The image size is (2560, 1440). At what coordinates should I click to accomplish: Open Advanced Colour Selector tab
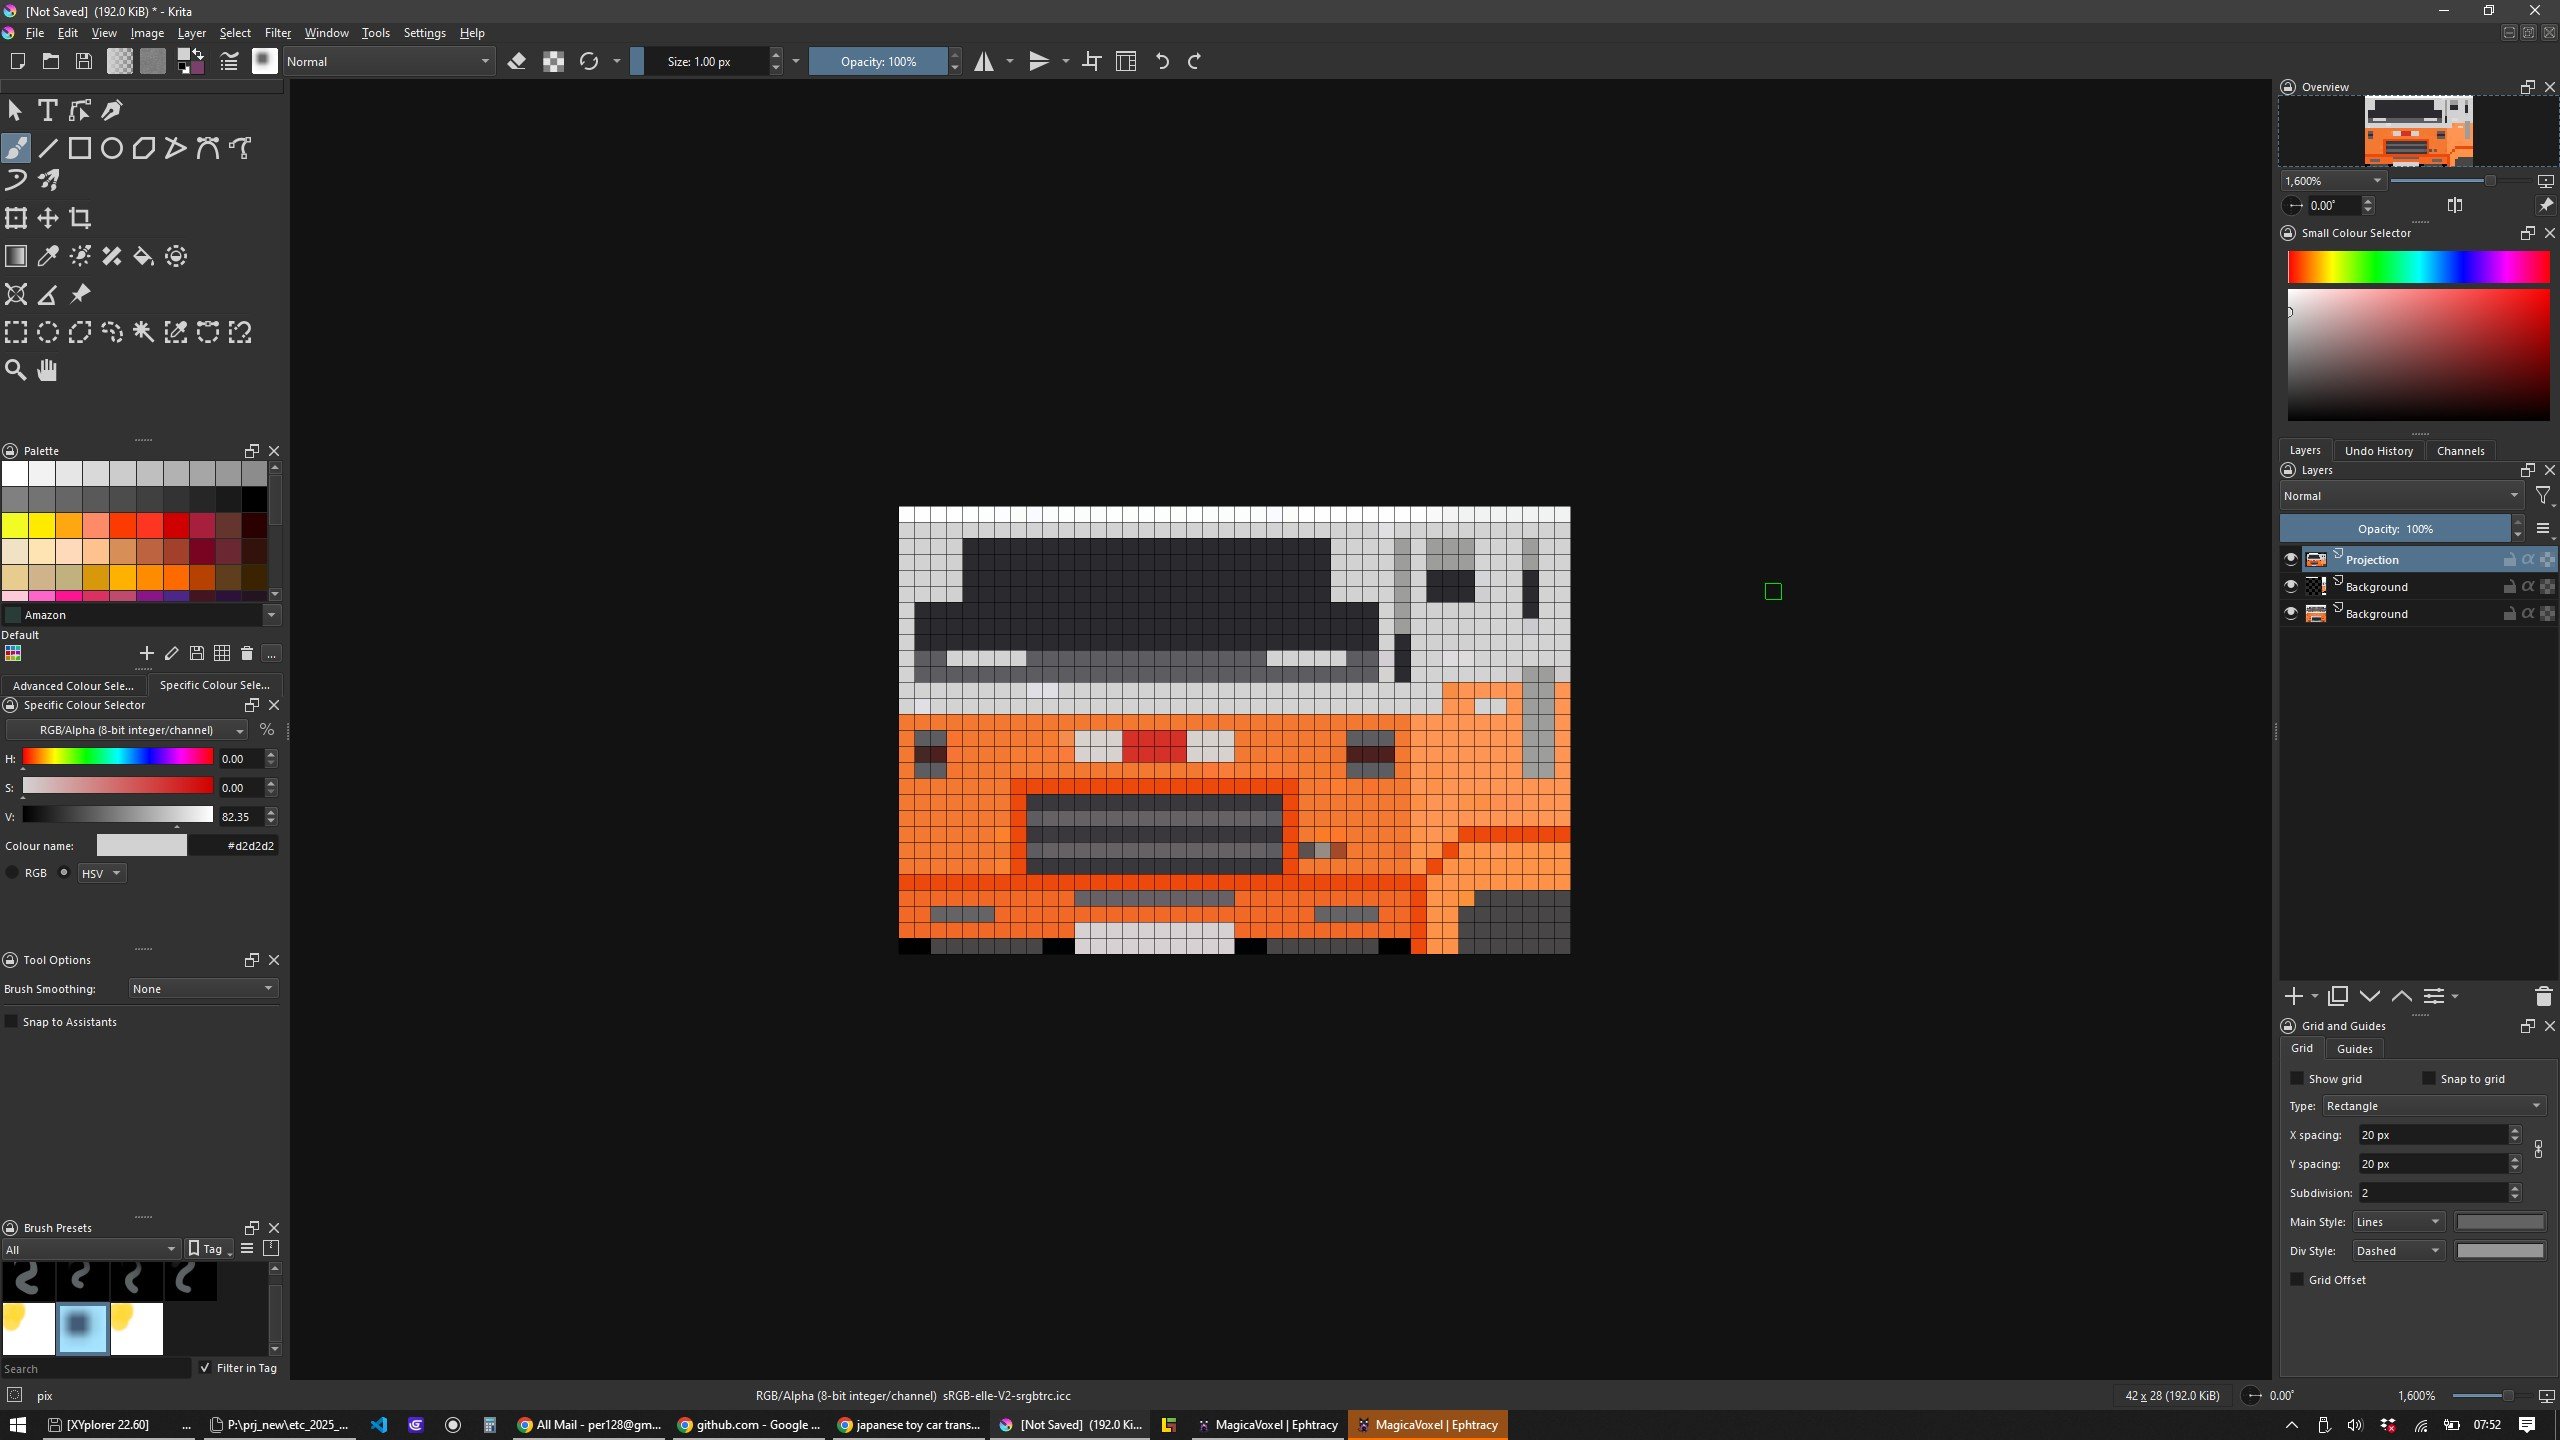click(73, 685)
